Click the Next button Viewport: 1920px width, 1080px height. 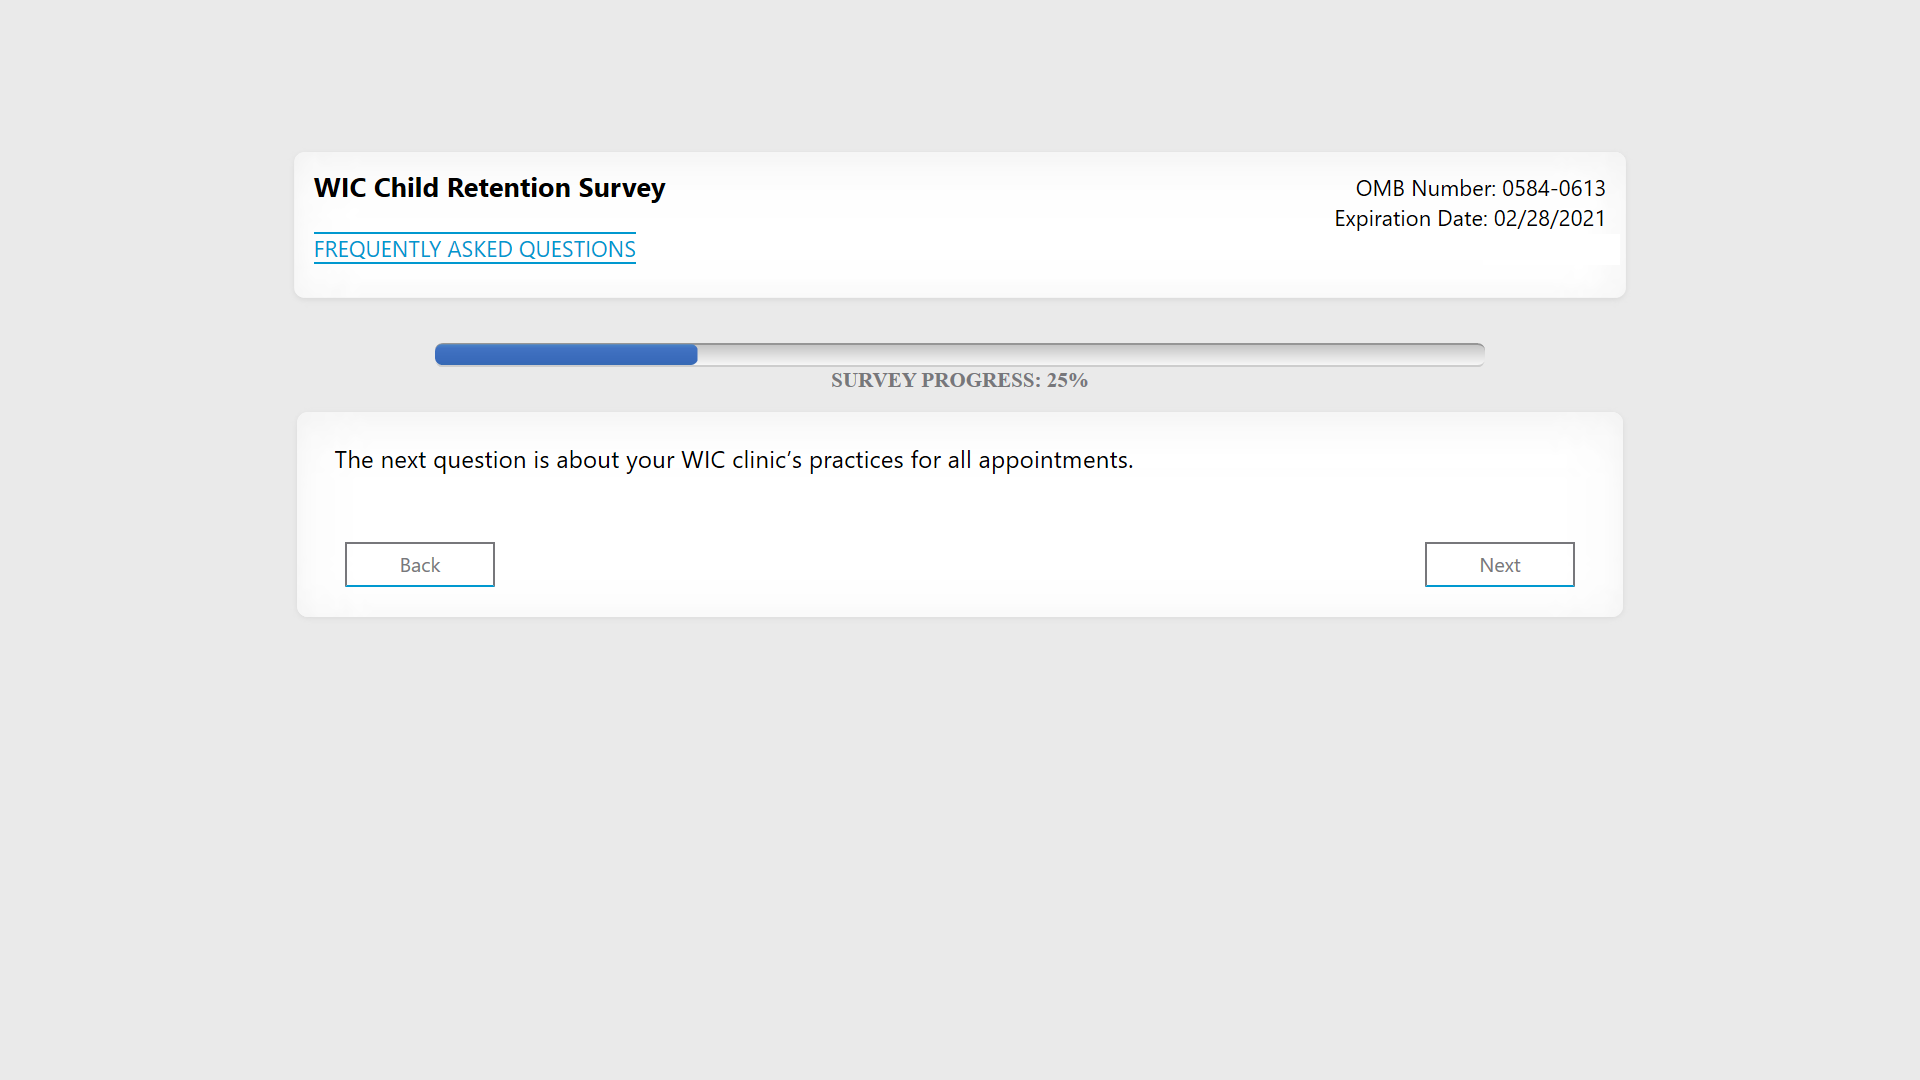pos(1499,565)
